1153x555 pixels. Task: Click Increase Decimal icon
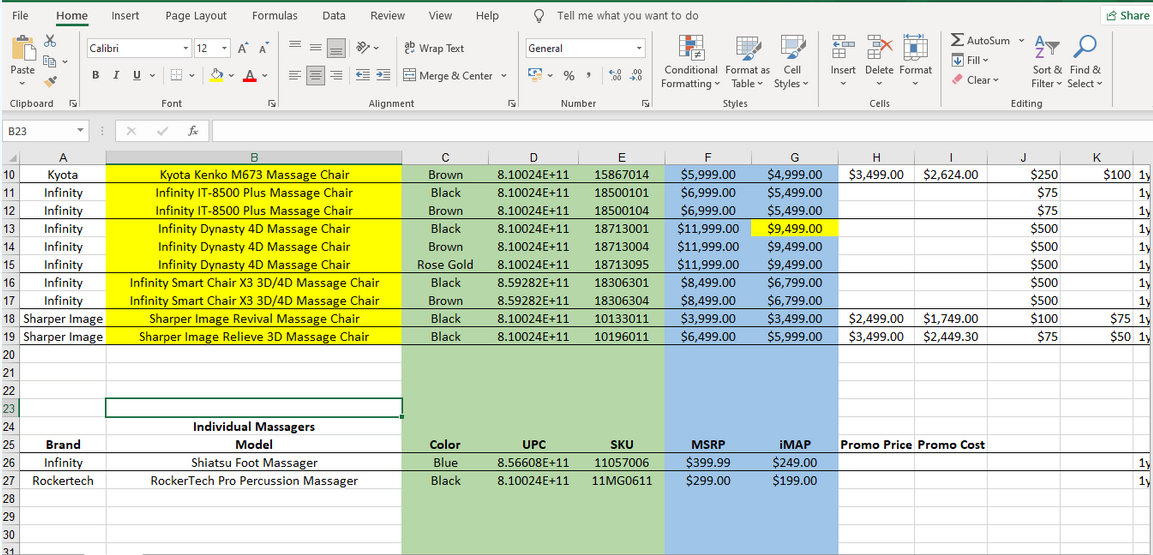point(616,75)
